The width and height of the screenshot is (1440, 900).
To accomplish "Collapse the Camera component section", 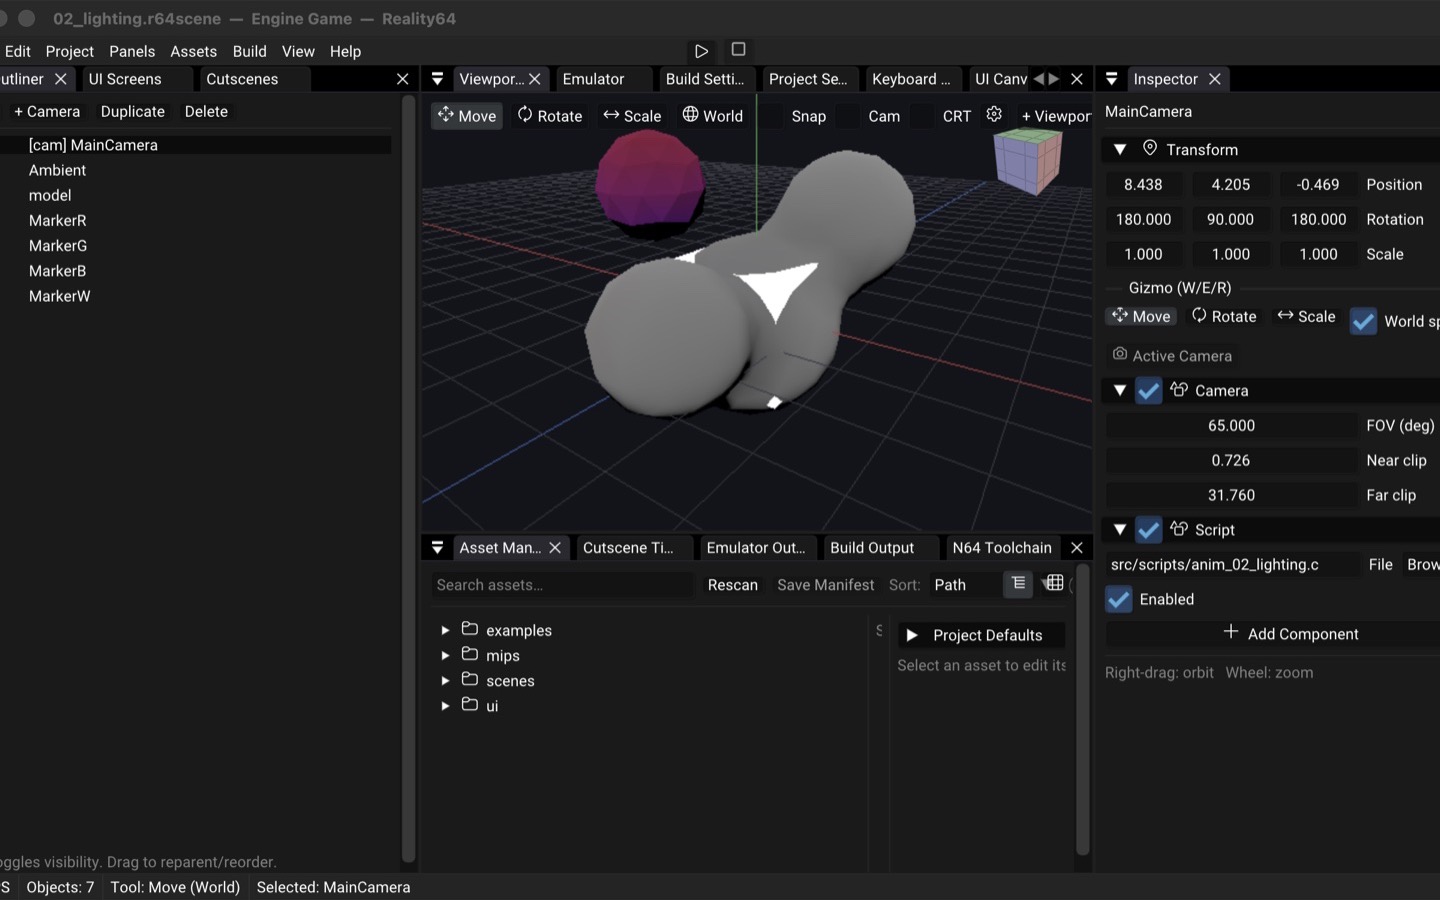I will pyautogui.click(x=1120, y=391).
